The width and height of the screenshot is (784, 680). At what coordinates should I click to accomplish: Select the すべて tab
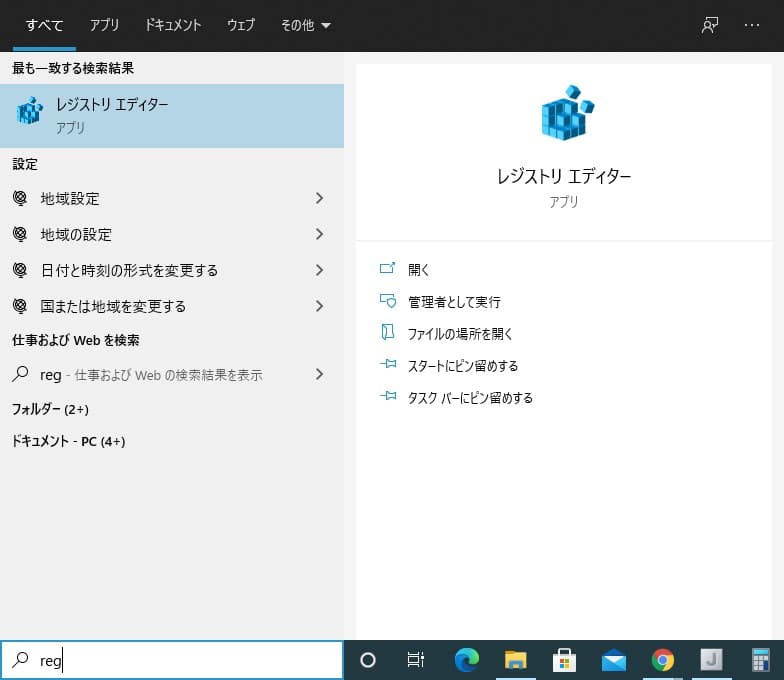click(44, 25)
